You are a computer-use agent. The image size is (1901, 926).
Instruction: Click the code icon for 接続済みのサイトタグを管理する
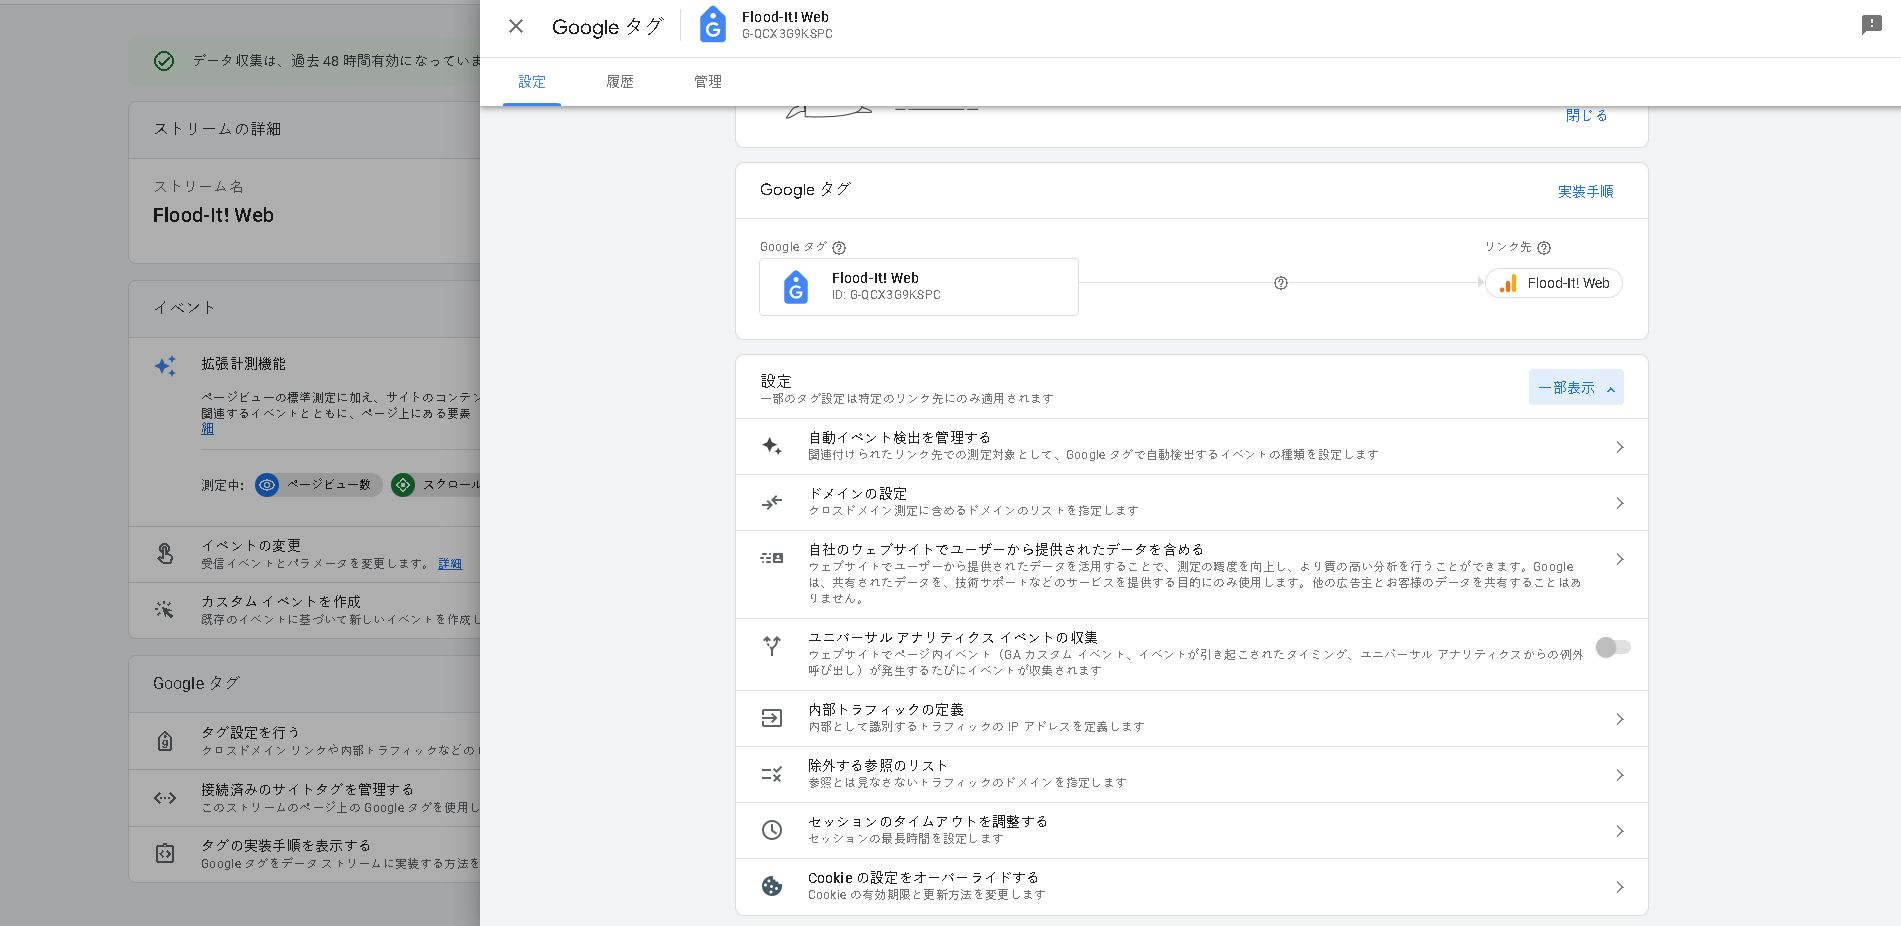pyautogui.click(x=165, y=798)
